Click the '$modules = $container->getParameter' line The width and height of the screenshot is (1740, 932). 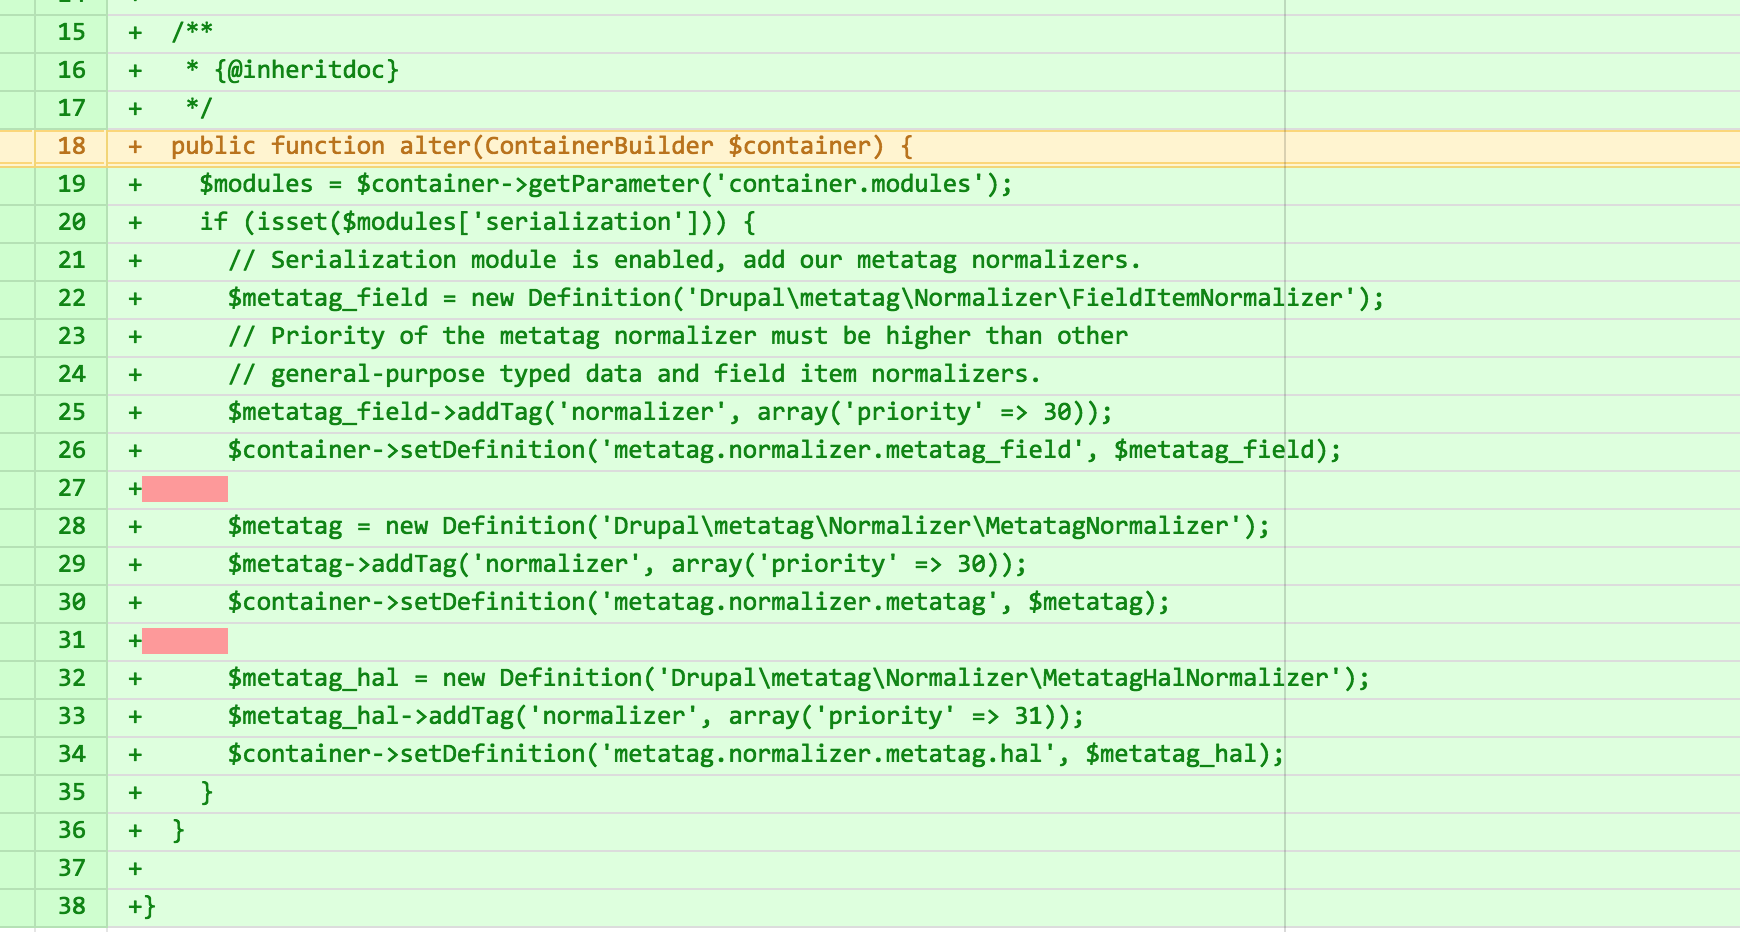click(606, 184)
